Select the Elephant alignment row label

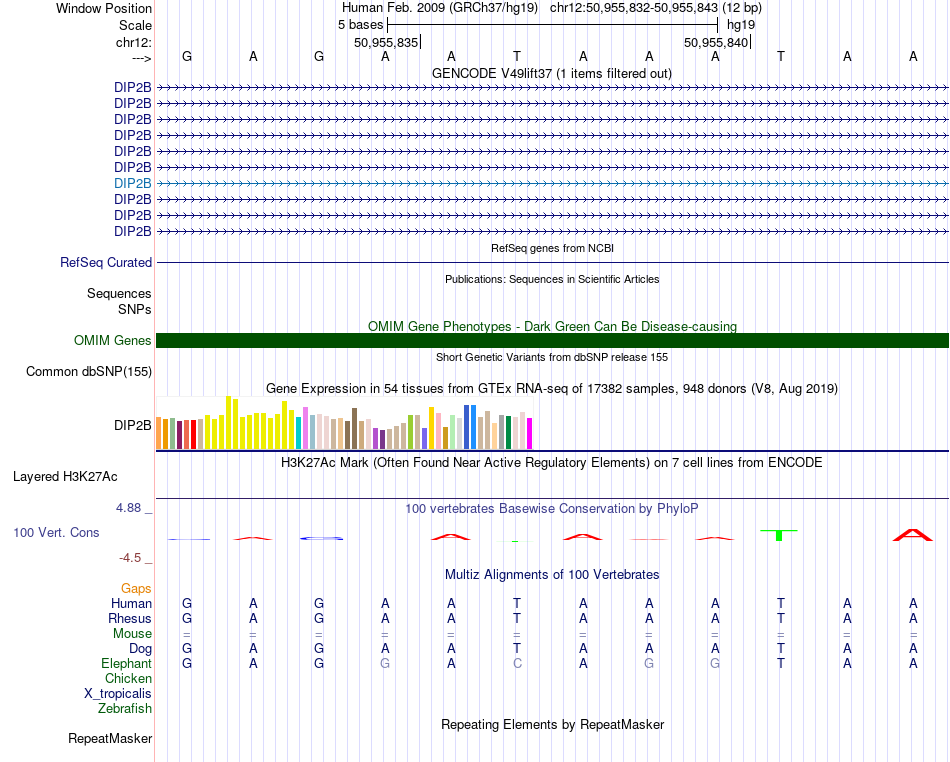126,664
